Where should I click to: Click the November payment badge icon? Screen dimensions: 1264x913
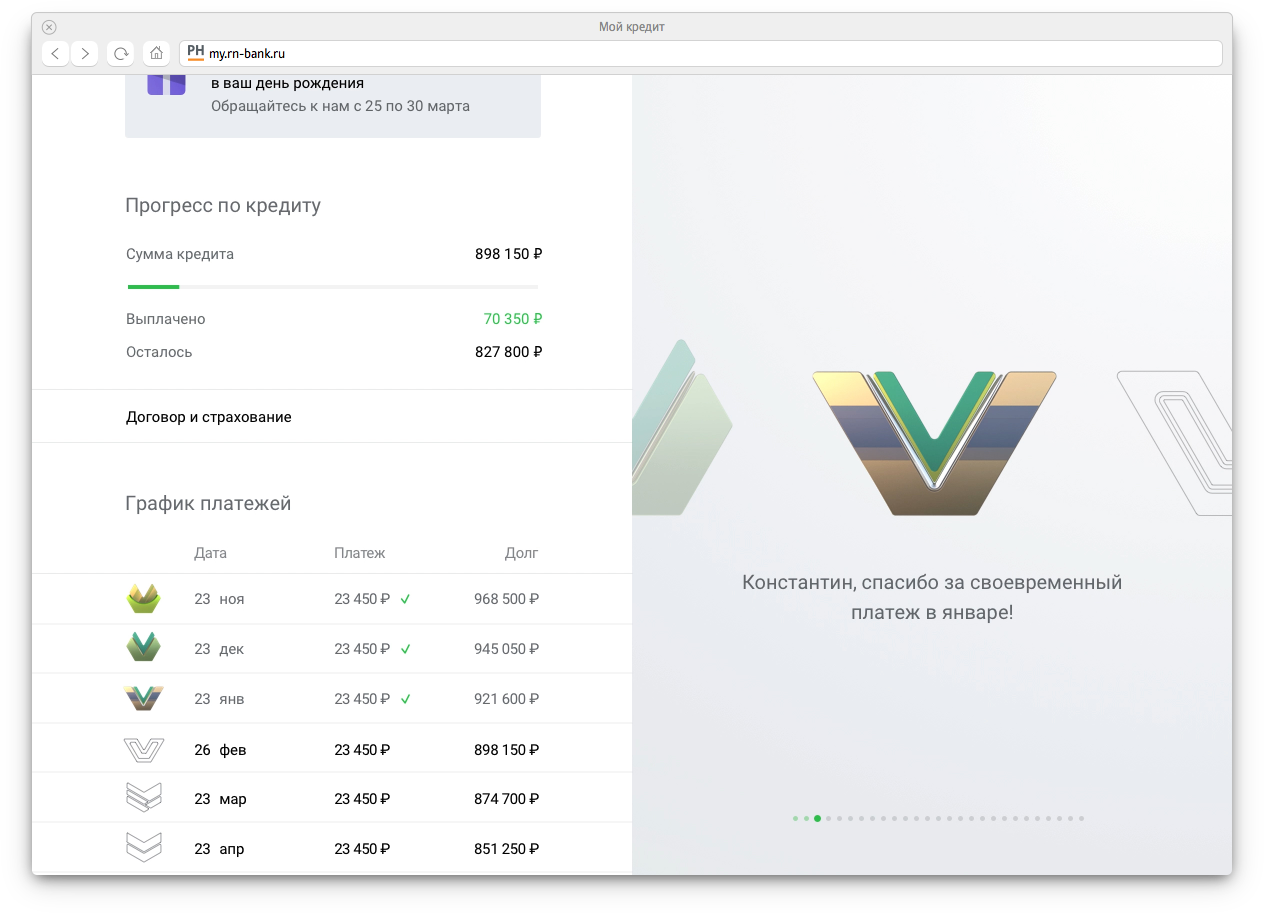[144, 599]
